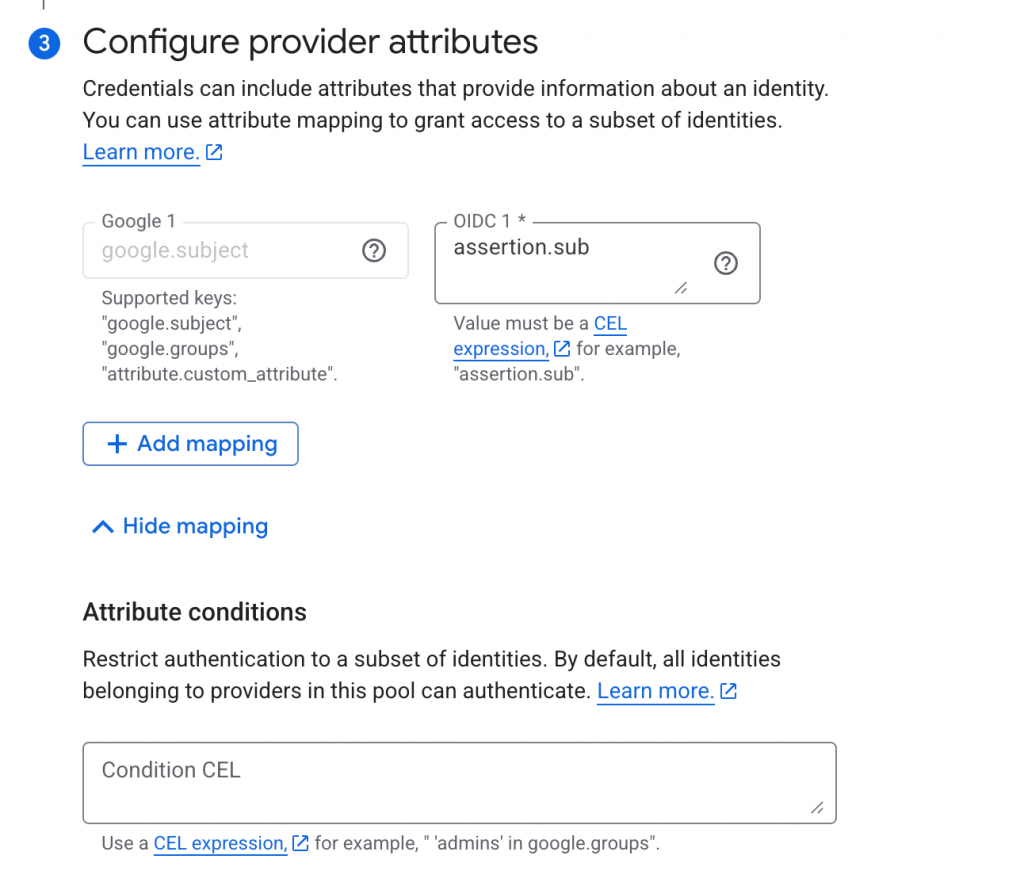Open the Learn more link under provider attributes
Screen dimensions: 1024x886
(x=140, y=152)
